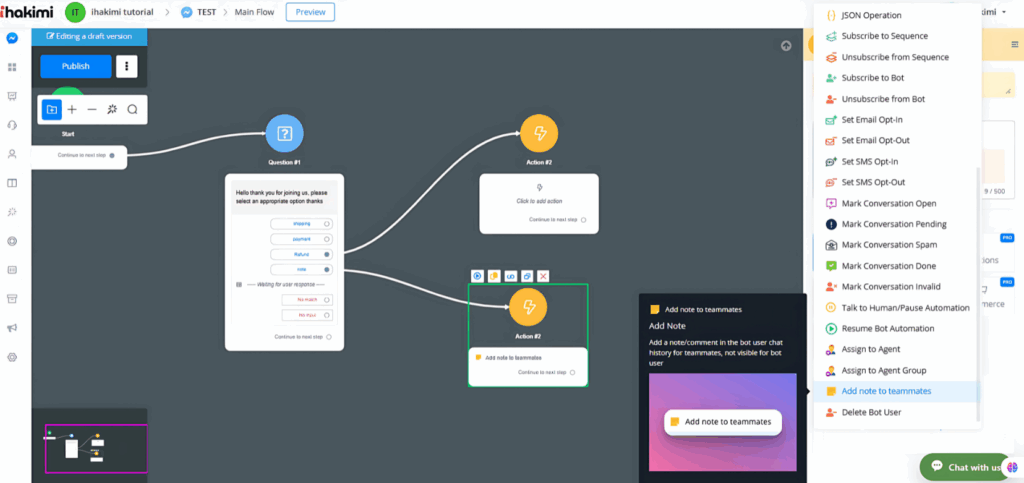Select the 'payment' option connector circle
Viewport: 1024px width, 483px height.
coord(327,239)
